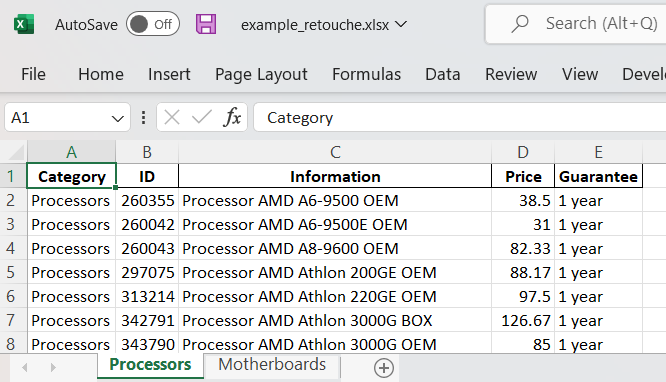This screenshot has height=382, width=666.
Task: Click cell Processor AMD A6-9500E OEM
Action: pyautogui.click(x=335, y=224)
